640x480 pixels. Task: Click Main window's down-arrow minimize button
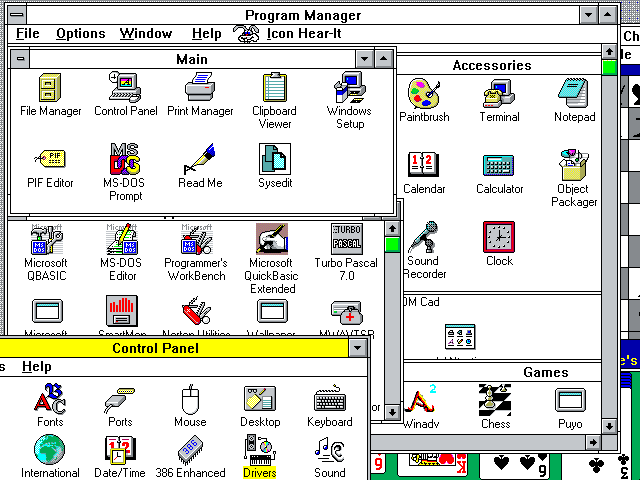point(364,59)
